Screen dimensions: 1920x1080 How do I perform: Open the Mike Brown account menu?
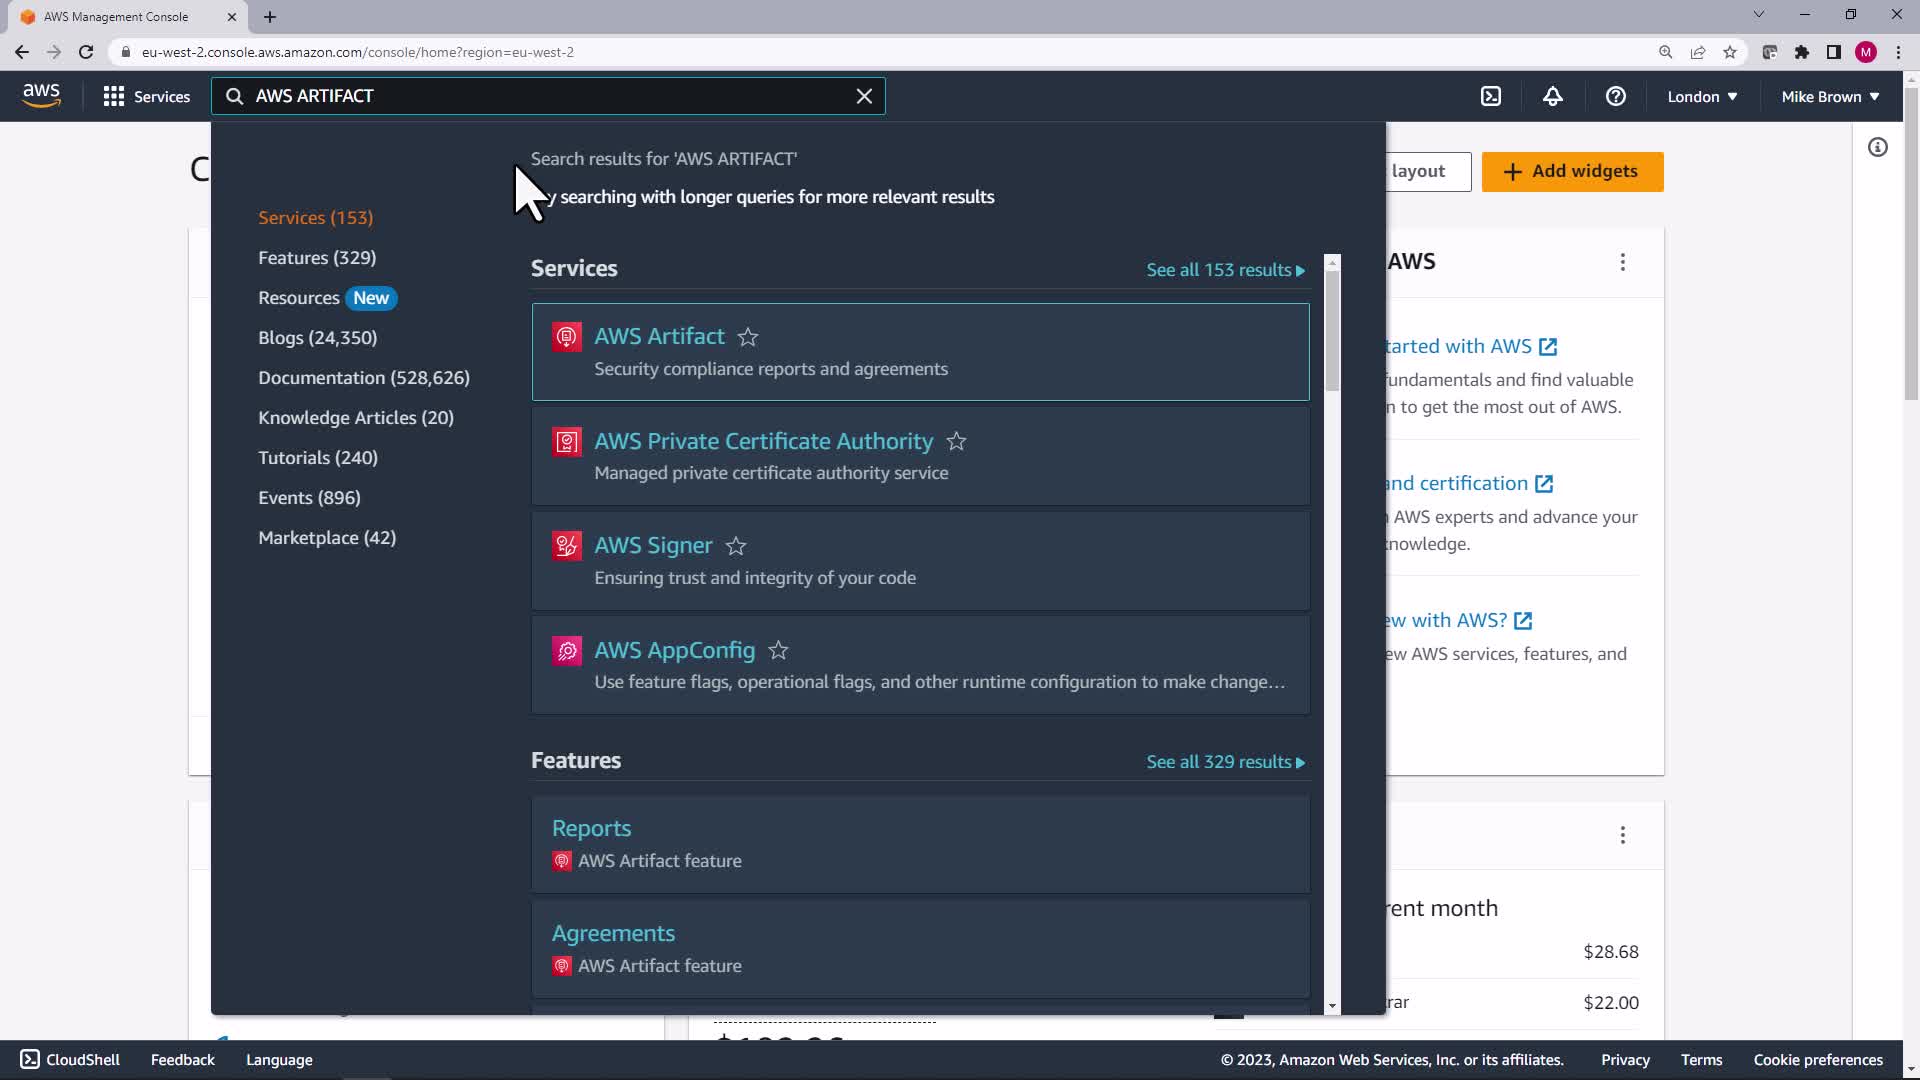tap(1829, 96)
